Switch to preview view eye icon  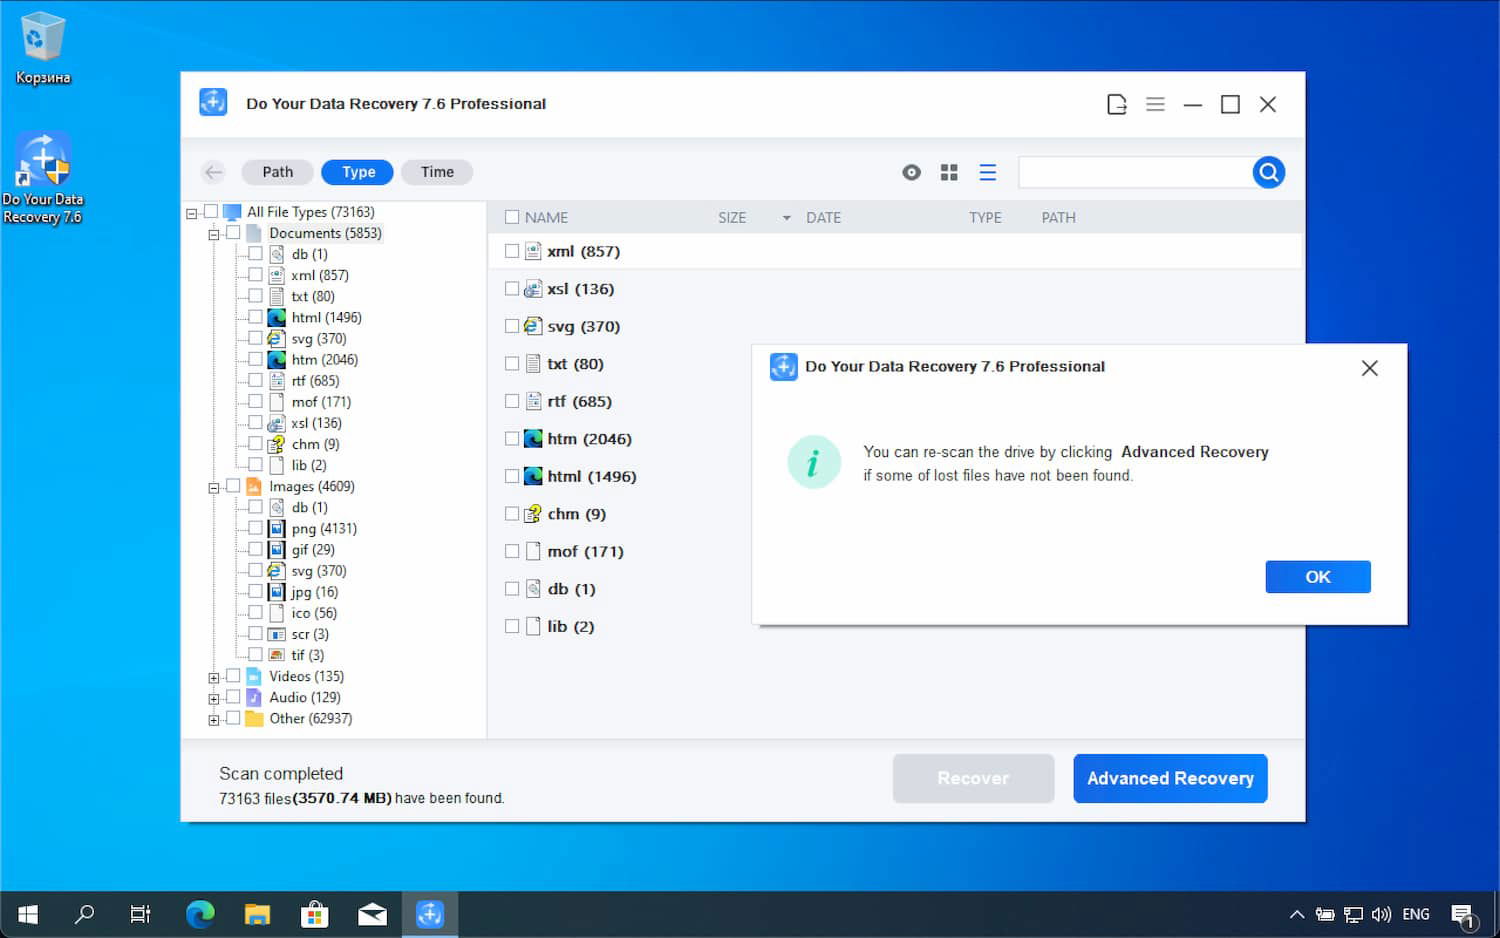coord(911,172)
